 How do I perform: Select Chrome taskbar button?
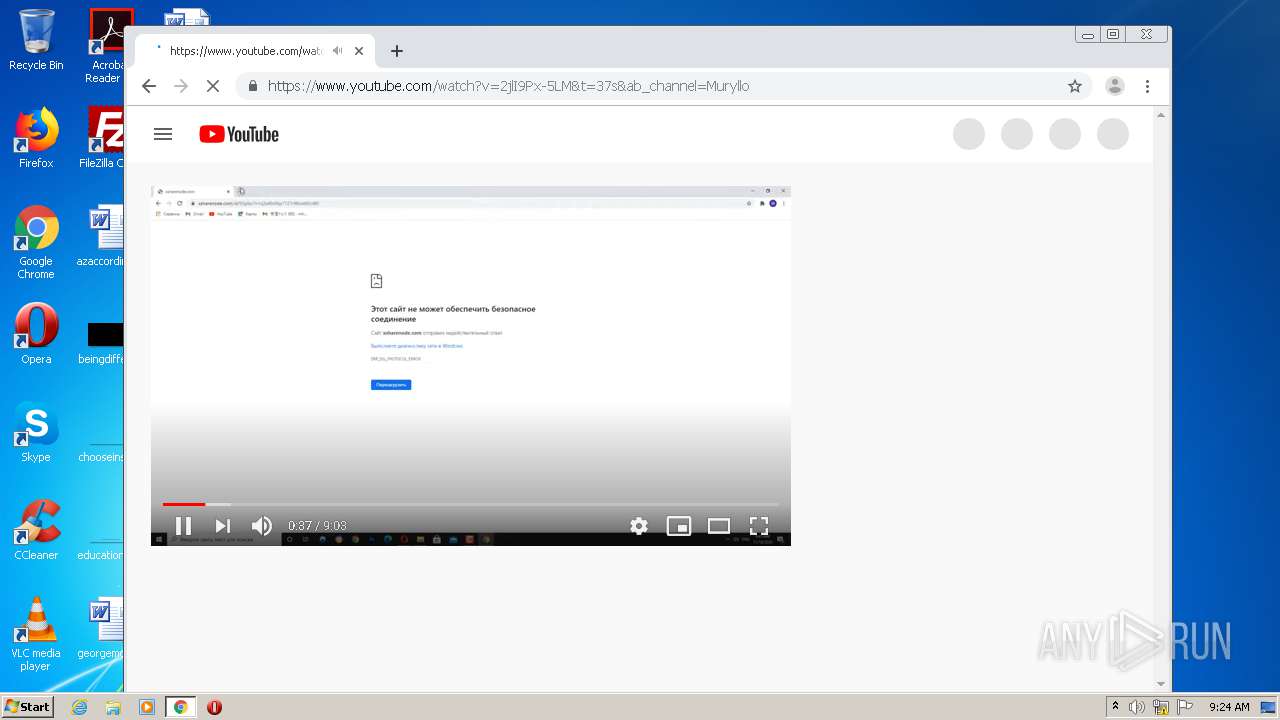[180, 707]
